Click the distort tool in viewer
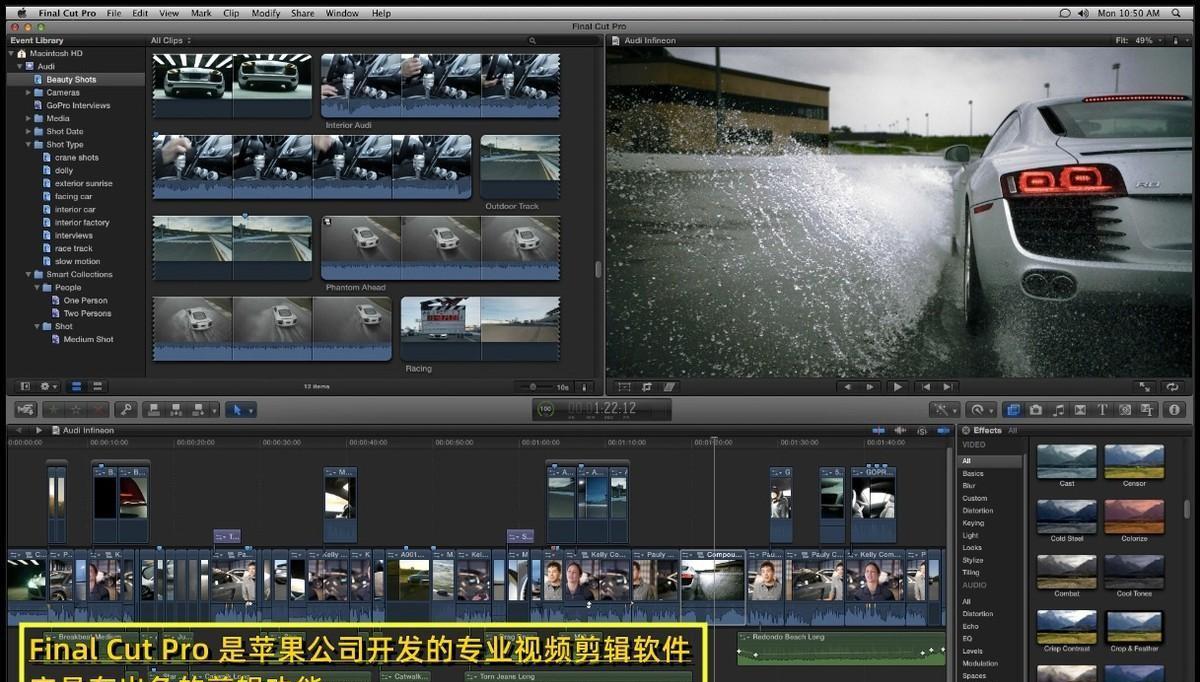 click(x=669, y=387)
